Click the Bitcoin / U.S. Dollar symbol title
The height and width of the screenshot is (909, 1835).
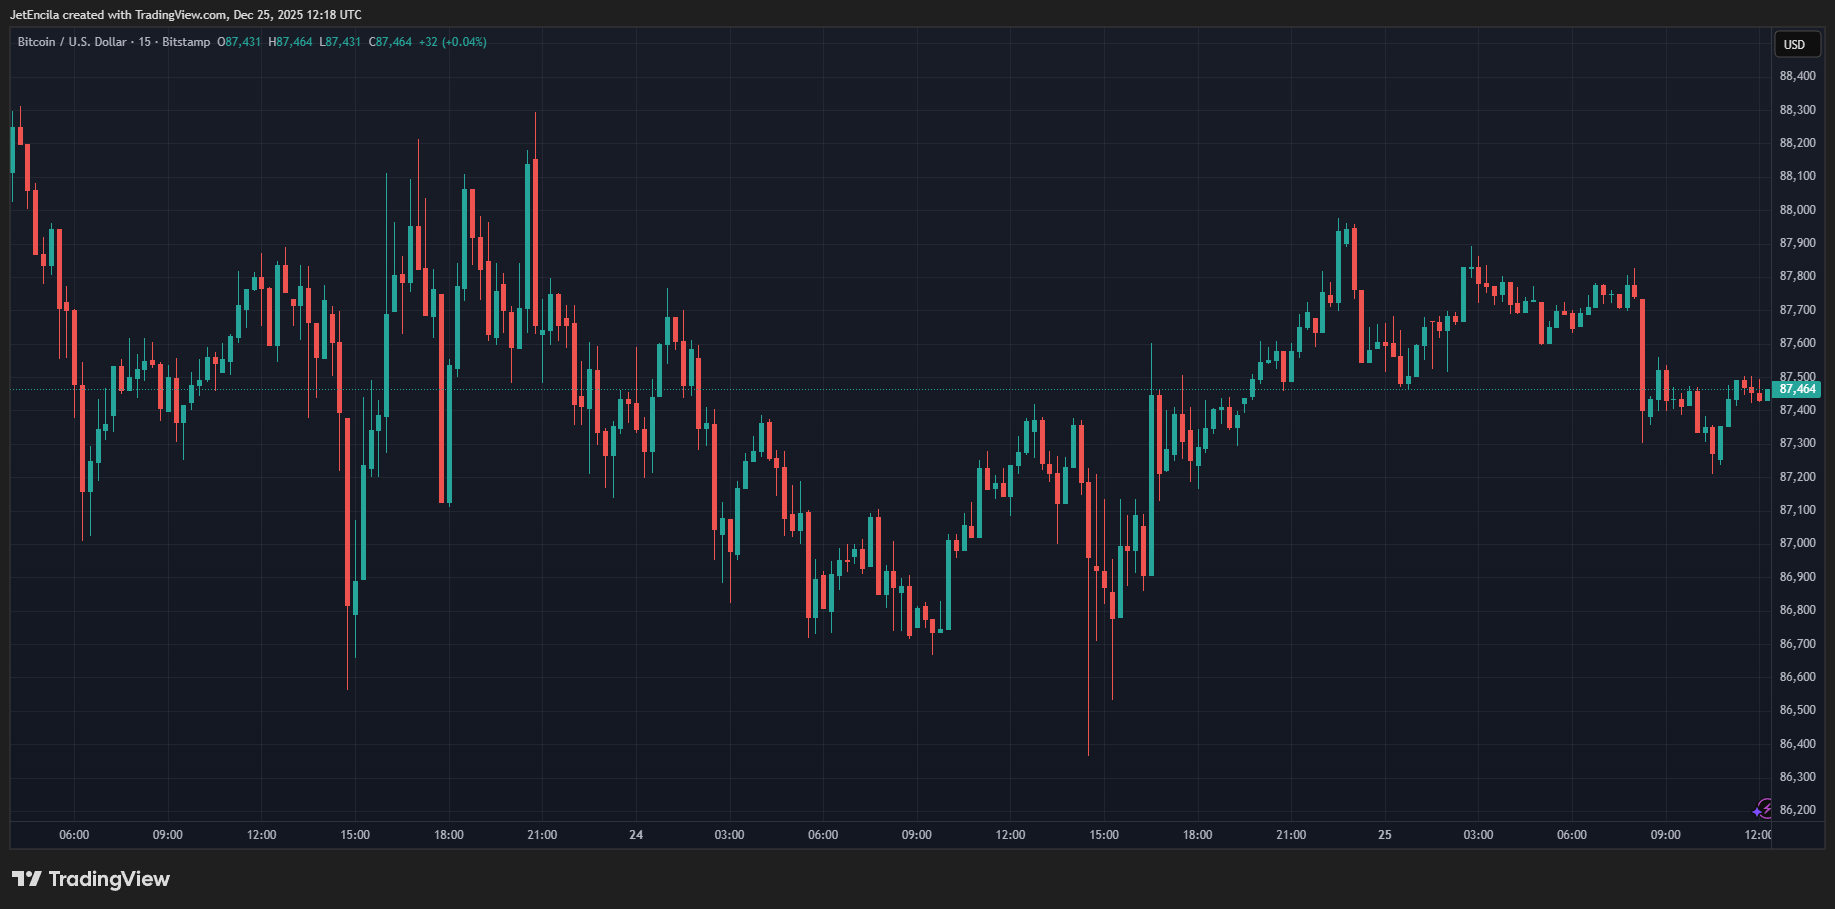tap(72, 42)
